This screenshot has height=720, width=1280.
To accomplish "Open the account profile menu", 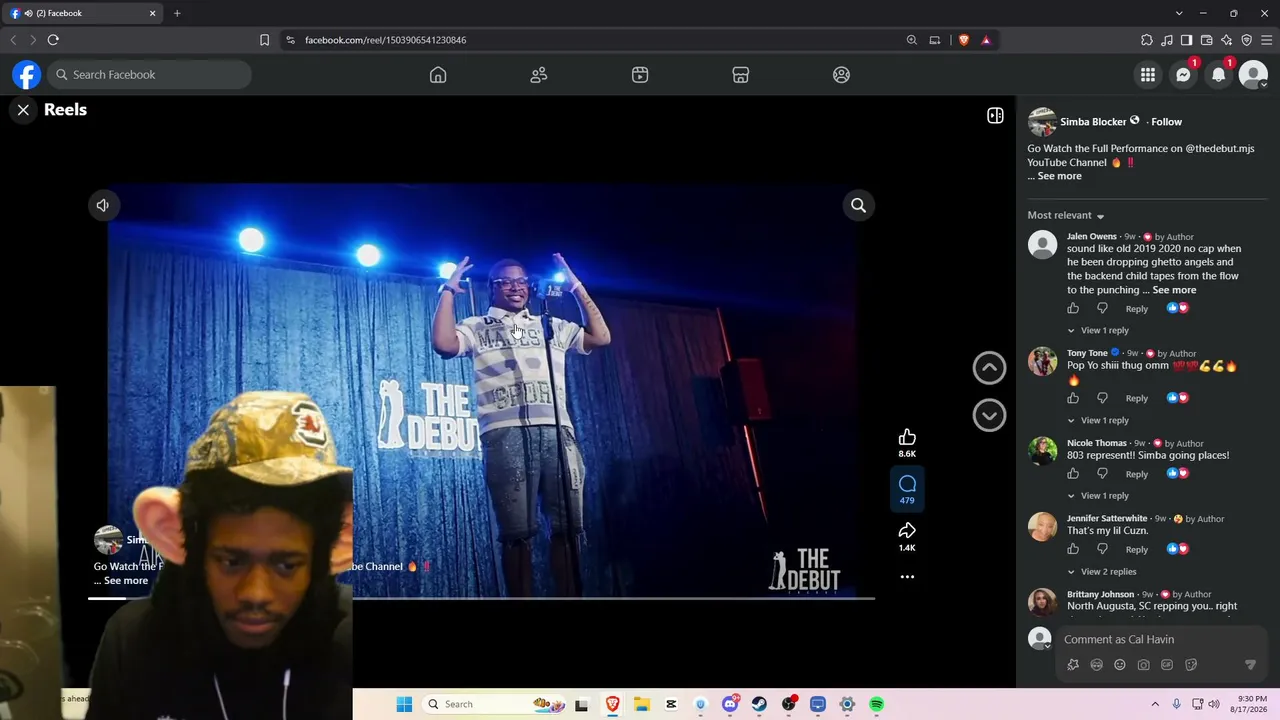I will [x=1253, y=75].
